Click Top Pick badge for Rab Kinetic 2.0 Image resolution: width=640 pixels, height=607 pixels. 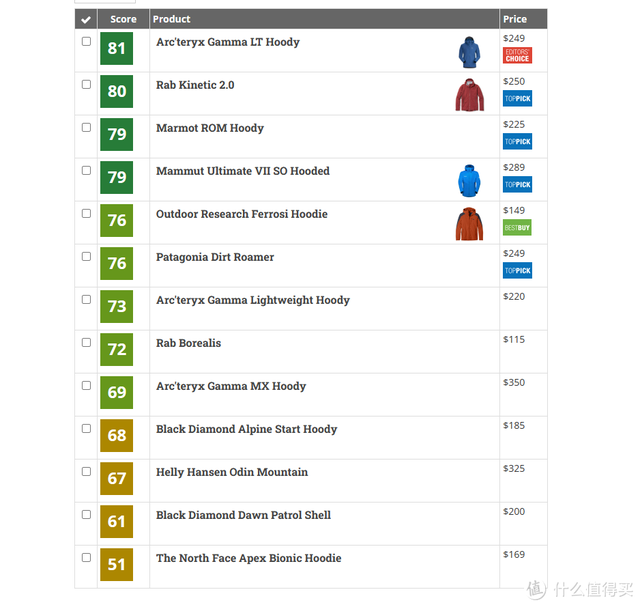517,98
